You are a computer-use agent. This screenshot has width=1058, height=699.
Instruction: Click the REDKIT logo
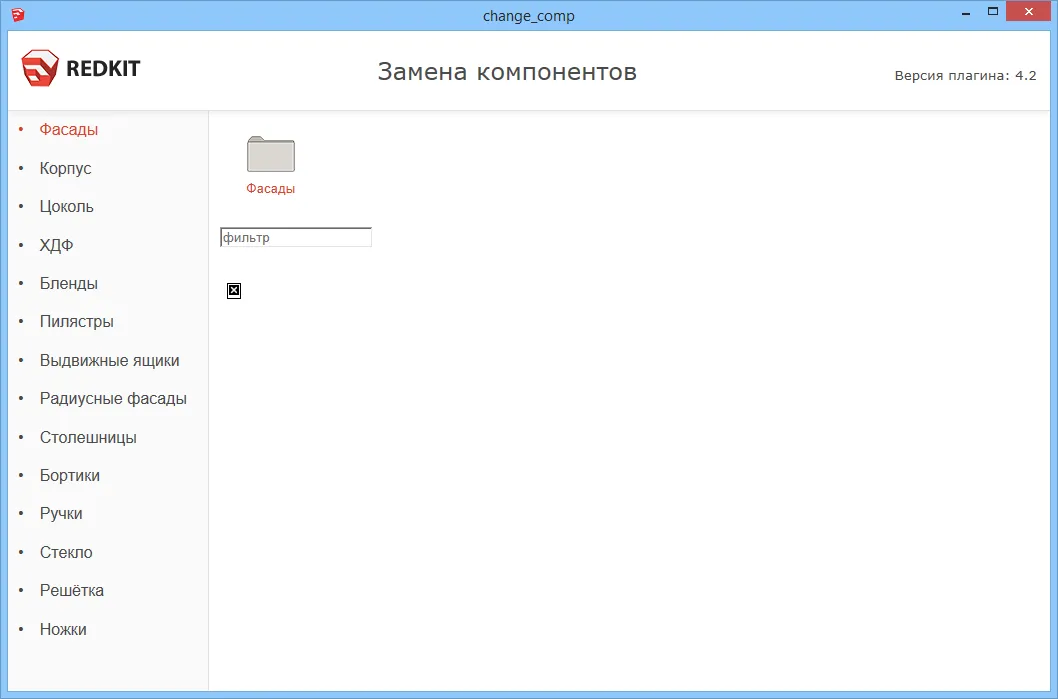pyautogui.click(x=80, y=68)
